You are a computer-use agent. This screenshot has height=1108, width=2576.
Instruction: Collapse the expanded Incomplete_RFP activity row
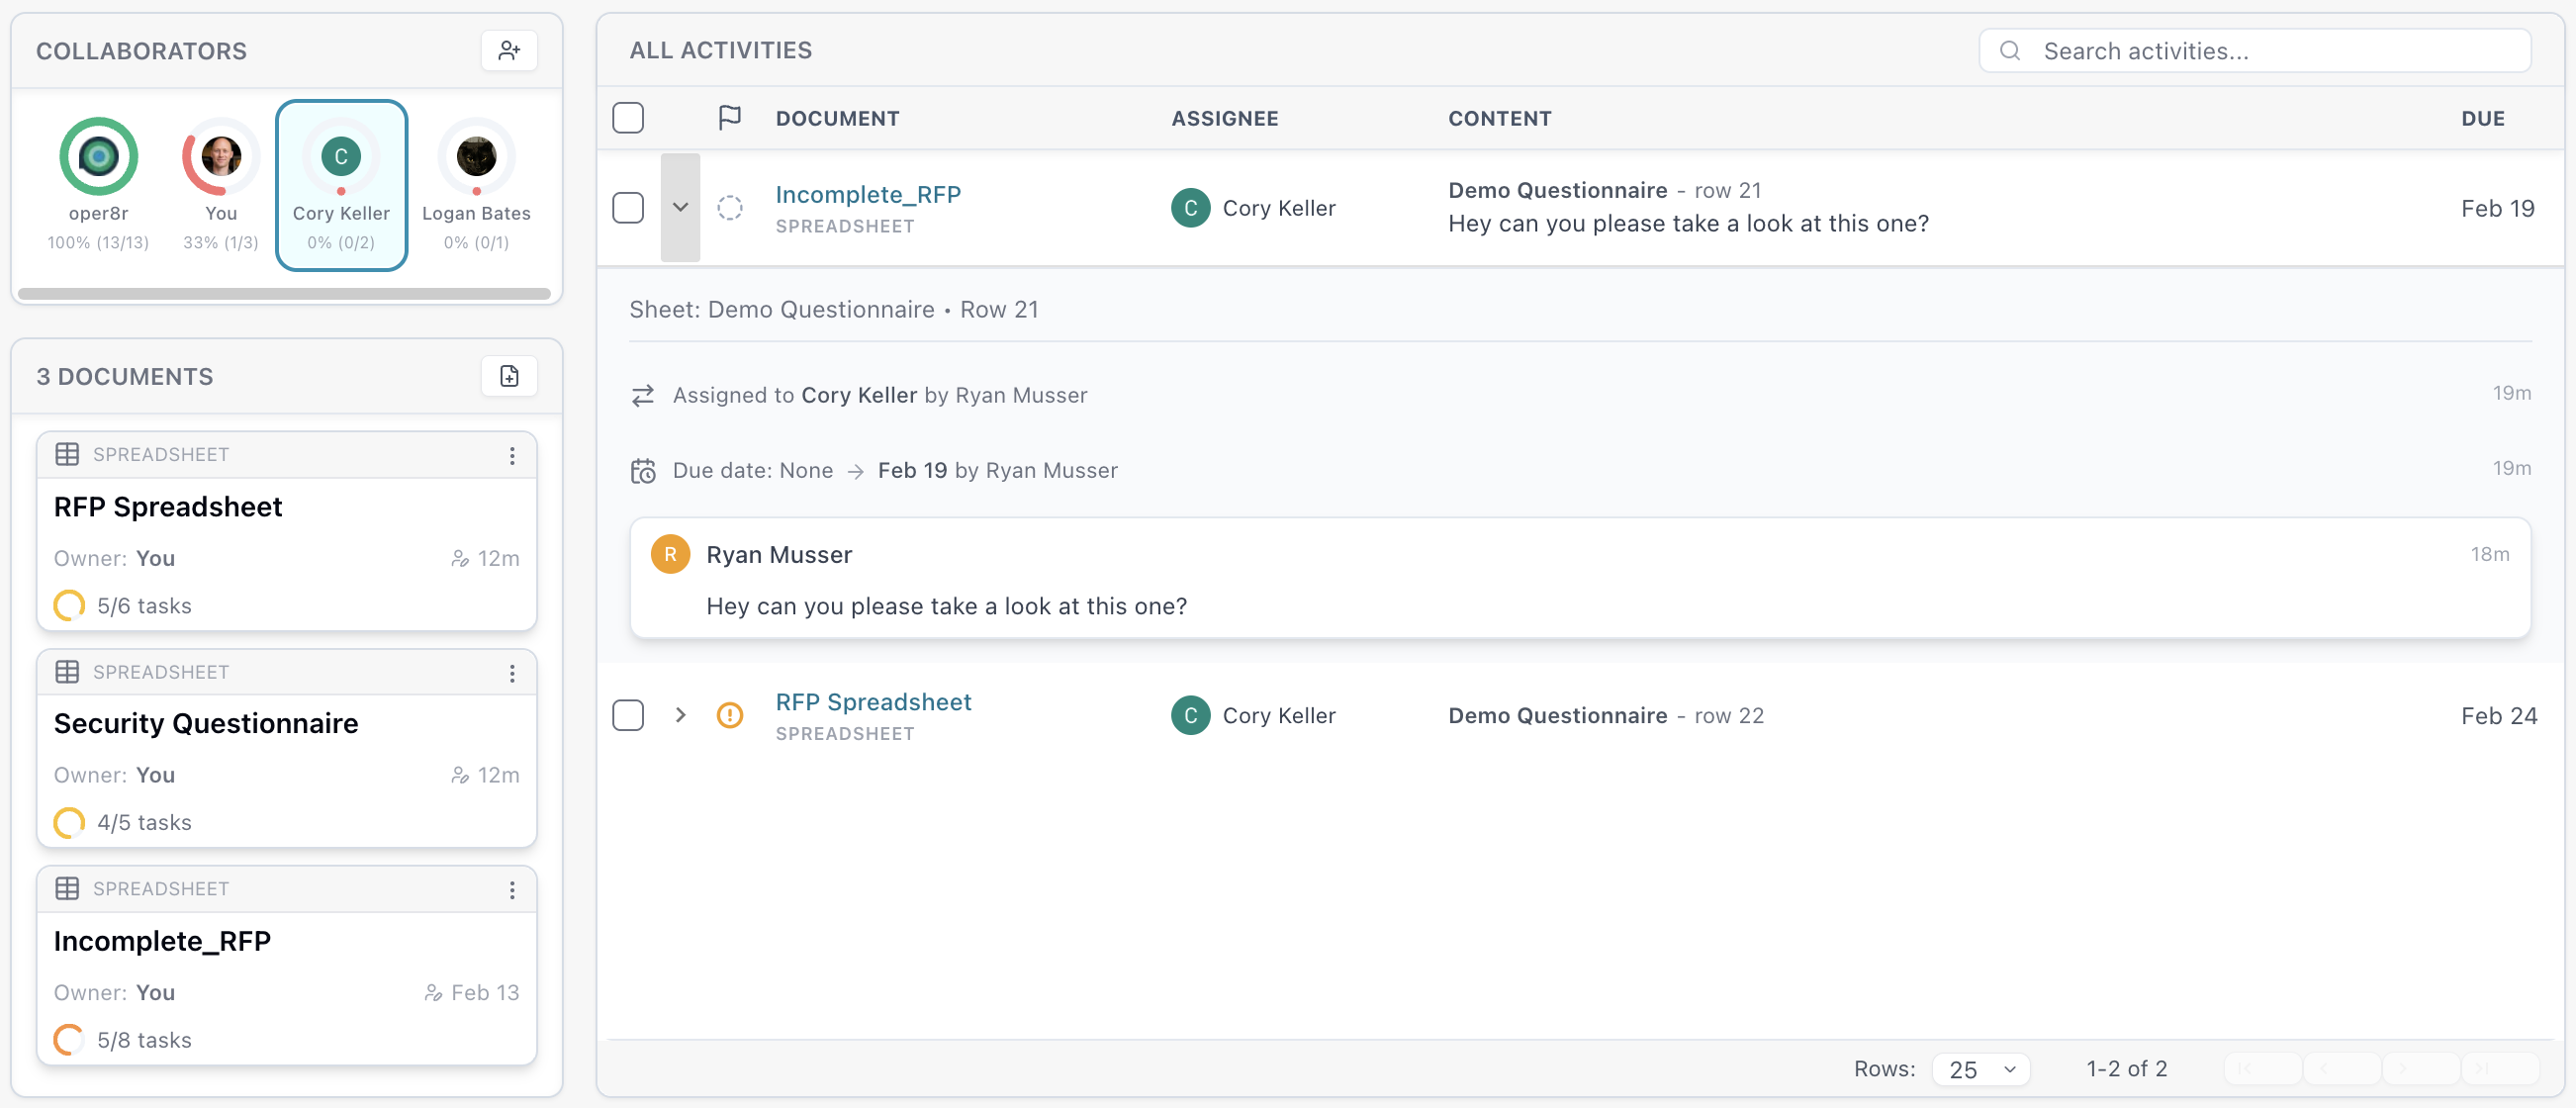coord(681,207)
